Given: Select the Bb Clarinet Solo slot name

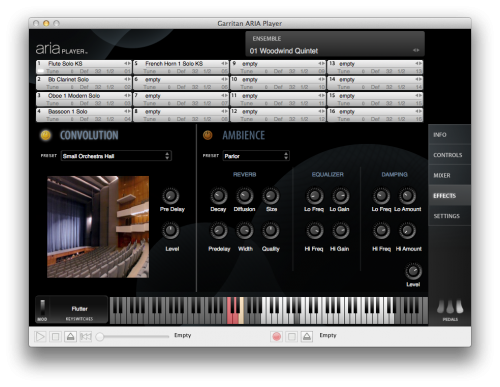Looking at the screenshot, I should (x=68, y=79).
